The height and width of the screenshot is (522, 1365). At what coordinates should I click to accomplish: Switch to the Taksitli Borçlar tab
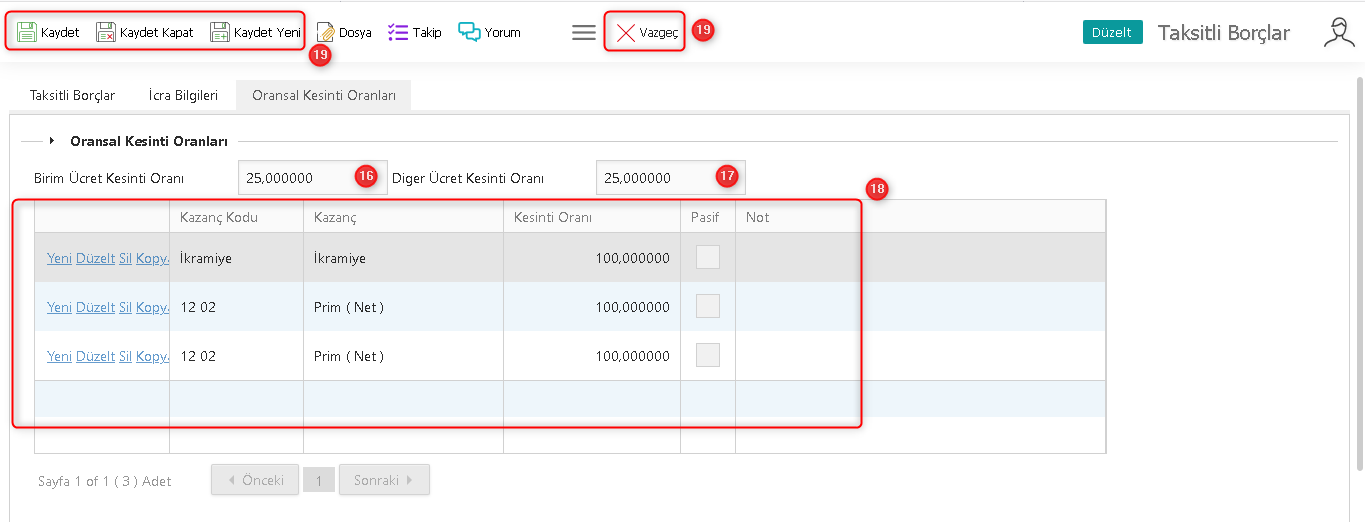click(72, 96)
